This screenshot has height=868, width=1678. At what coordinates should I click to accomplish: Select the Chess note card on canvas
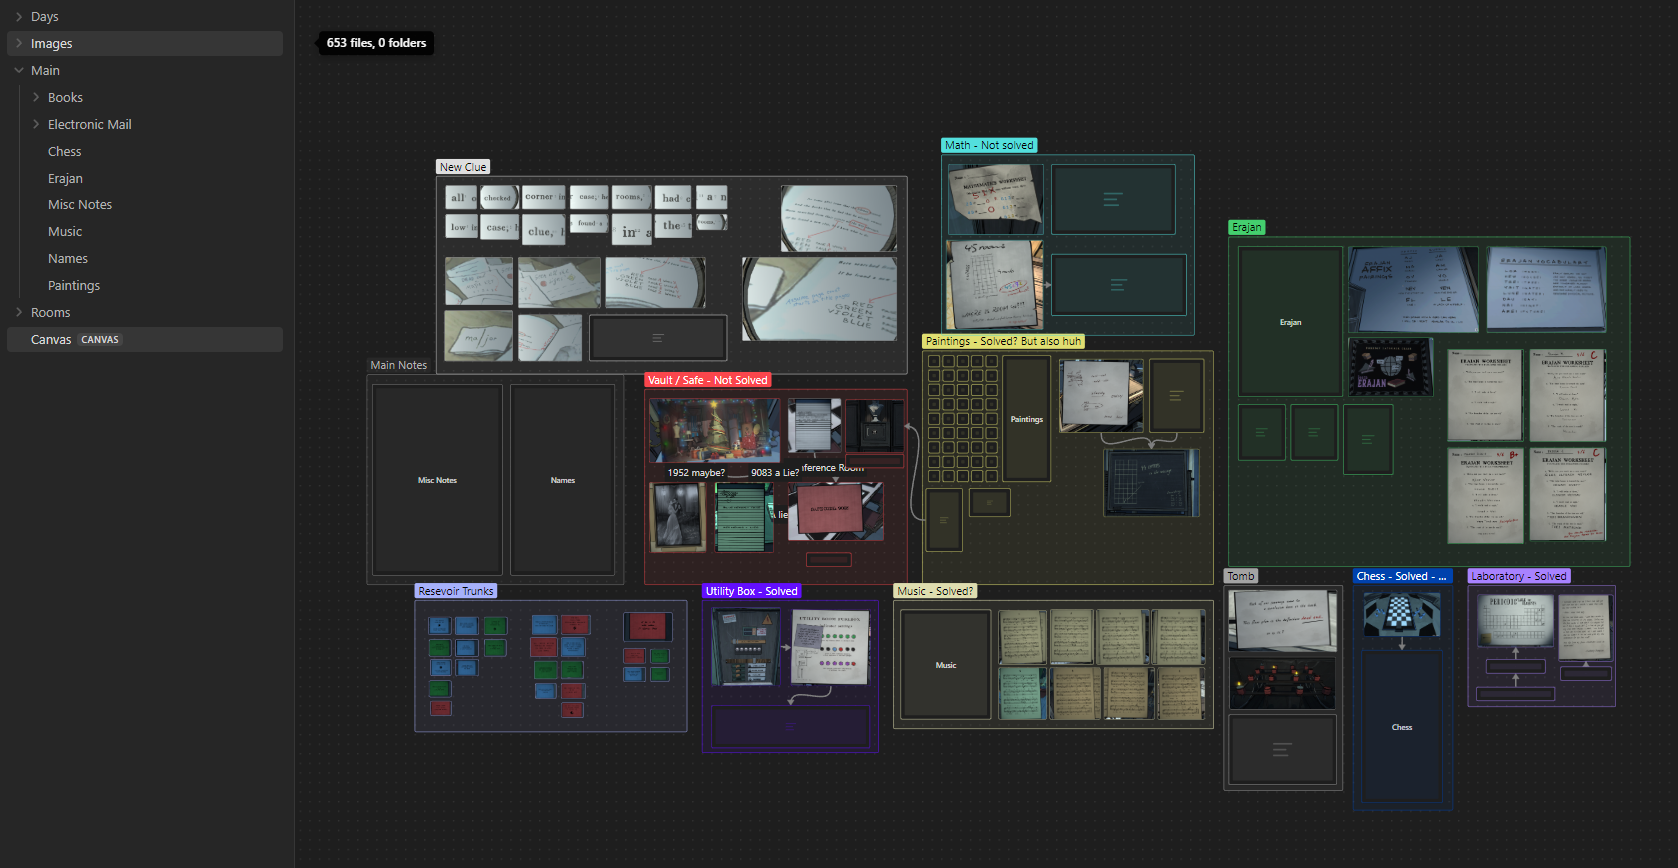1402,727
